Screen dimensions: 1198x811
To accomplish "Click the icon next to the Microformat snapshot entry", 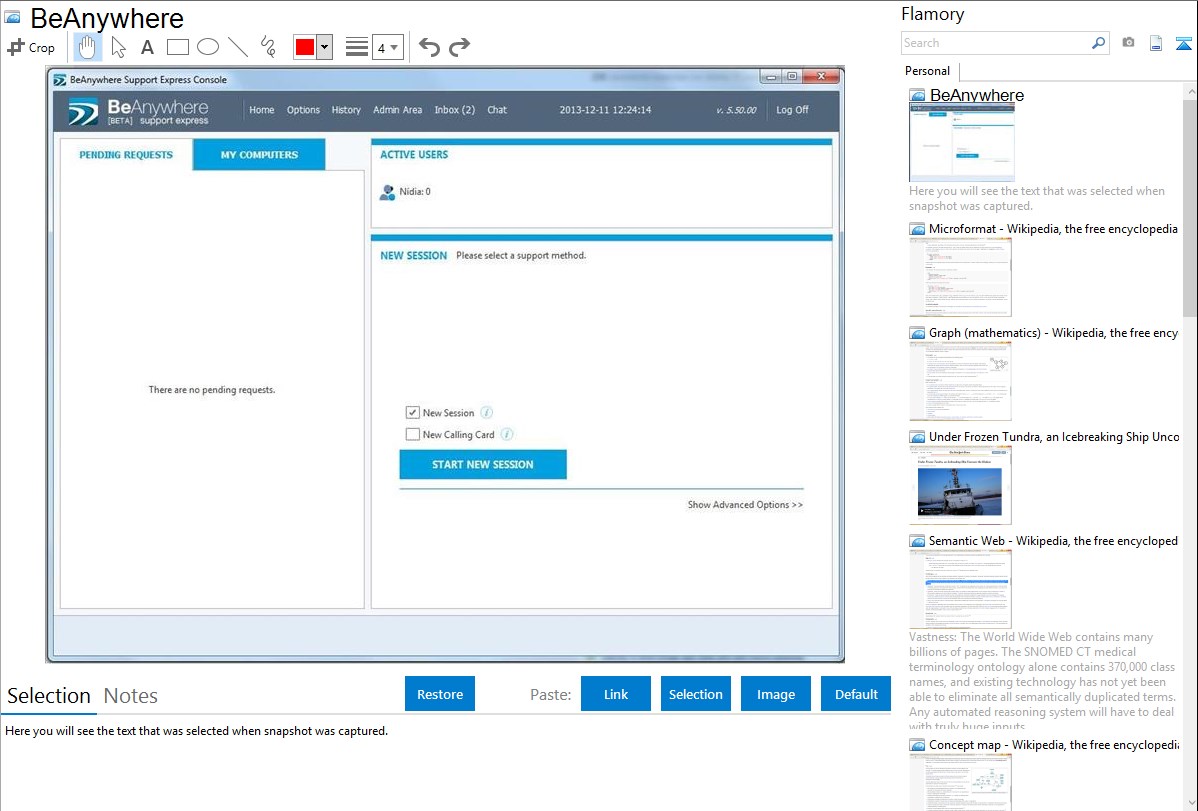I will pyautogui.click(x=917, y=229).
